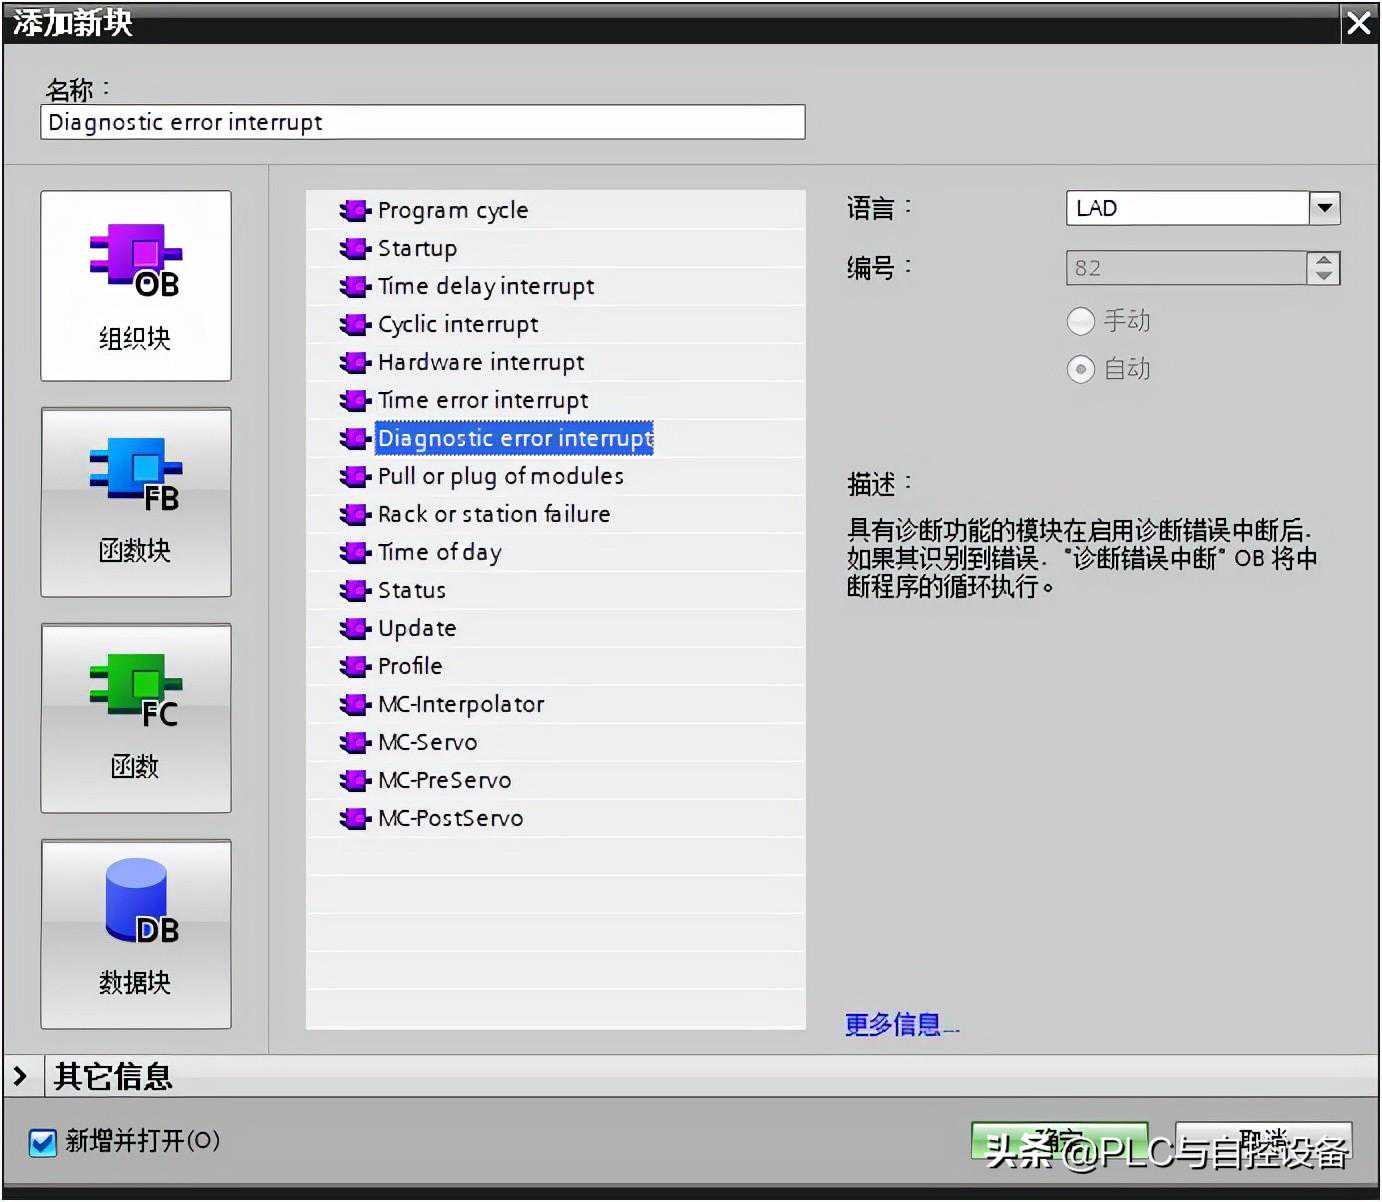Viewport: 1382px width, 1202px height.
Task: Click the block number spinner arrows
Action: tap(1323, 268)
